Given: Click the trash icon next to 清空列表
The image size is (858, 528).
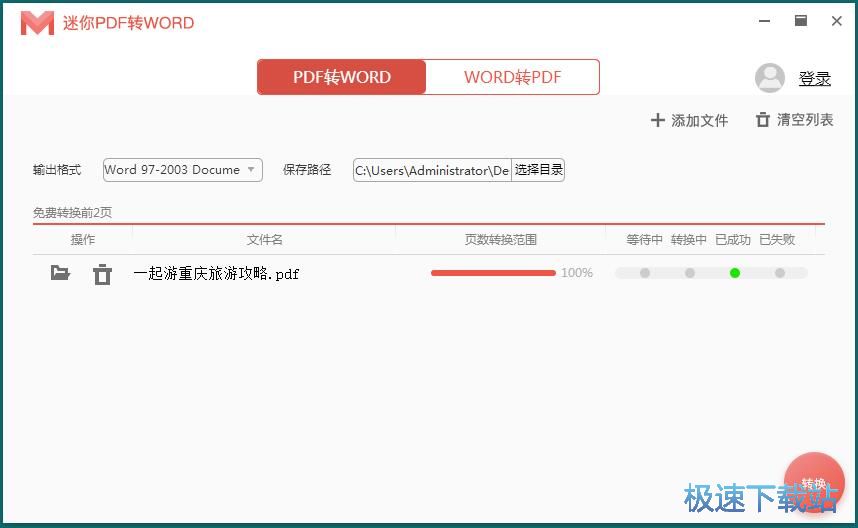Looking at the screenshot, I should point(763,120).
